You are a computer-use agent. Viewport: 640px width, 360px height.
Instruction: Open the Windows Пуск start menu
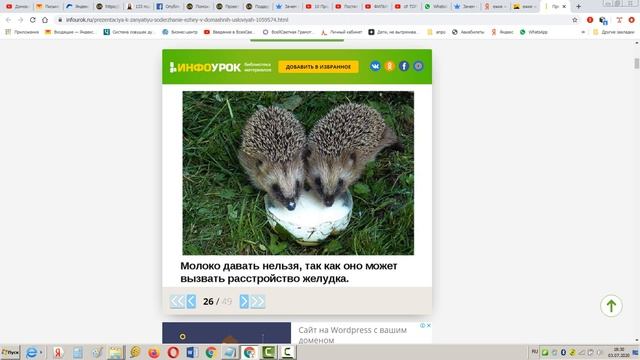pos(10,352)
